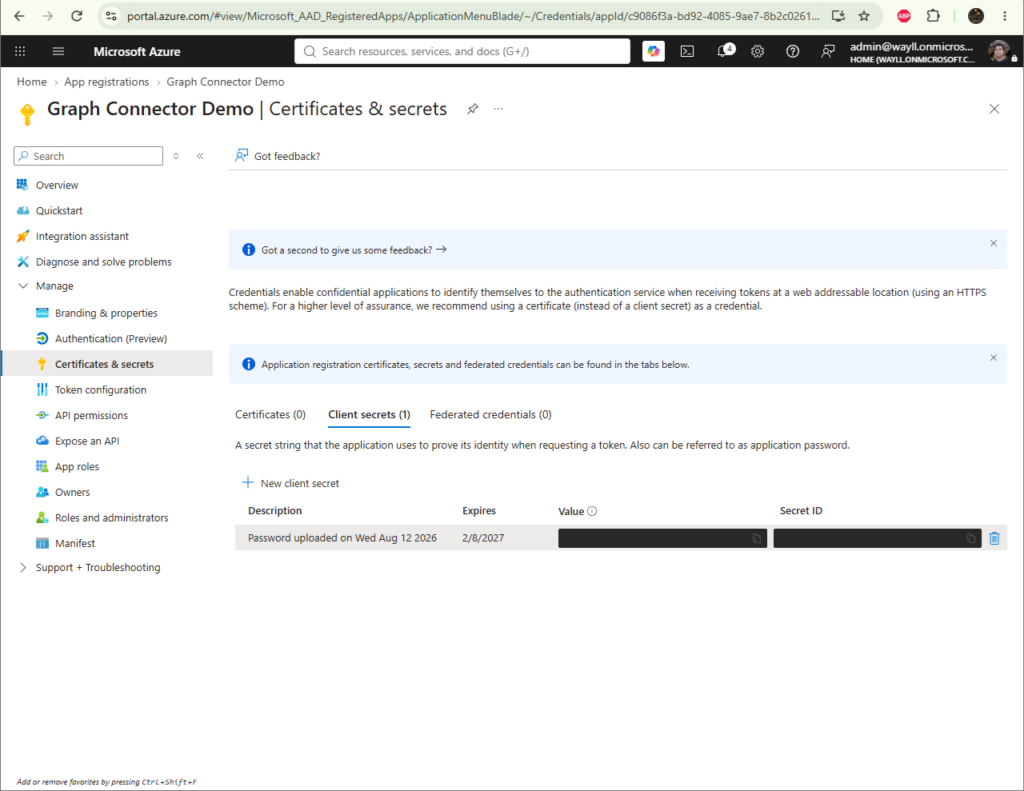Select the Password uploaded on Wed Aug 12 2026 row
This screenshot has height=791, width=1024.
click(x=620, y=538)
